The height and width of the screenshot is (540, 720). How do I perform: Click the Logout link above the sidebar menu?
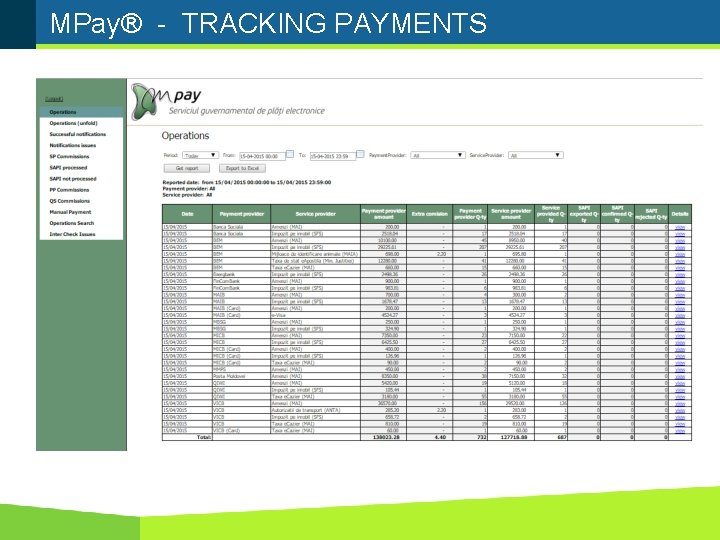(x=54, y=99)
